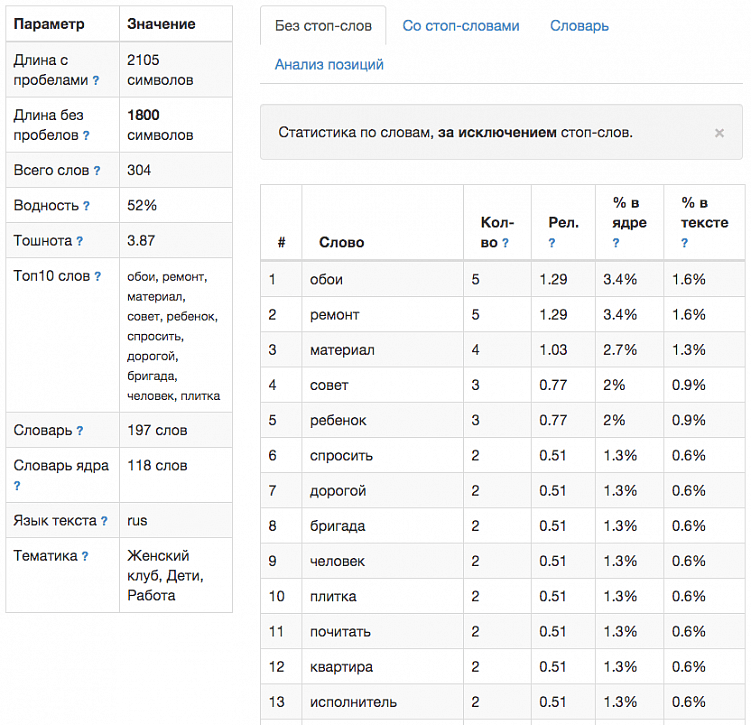Click help icon under Рел. column header
Image resolution: width=751 pixels, height=725 pixels.
(x=552, y=243)
